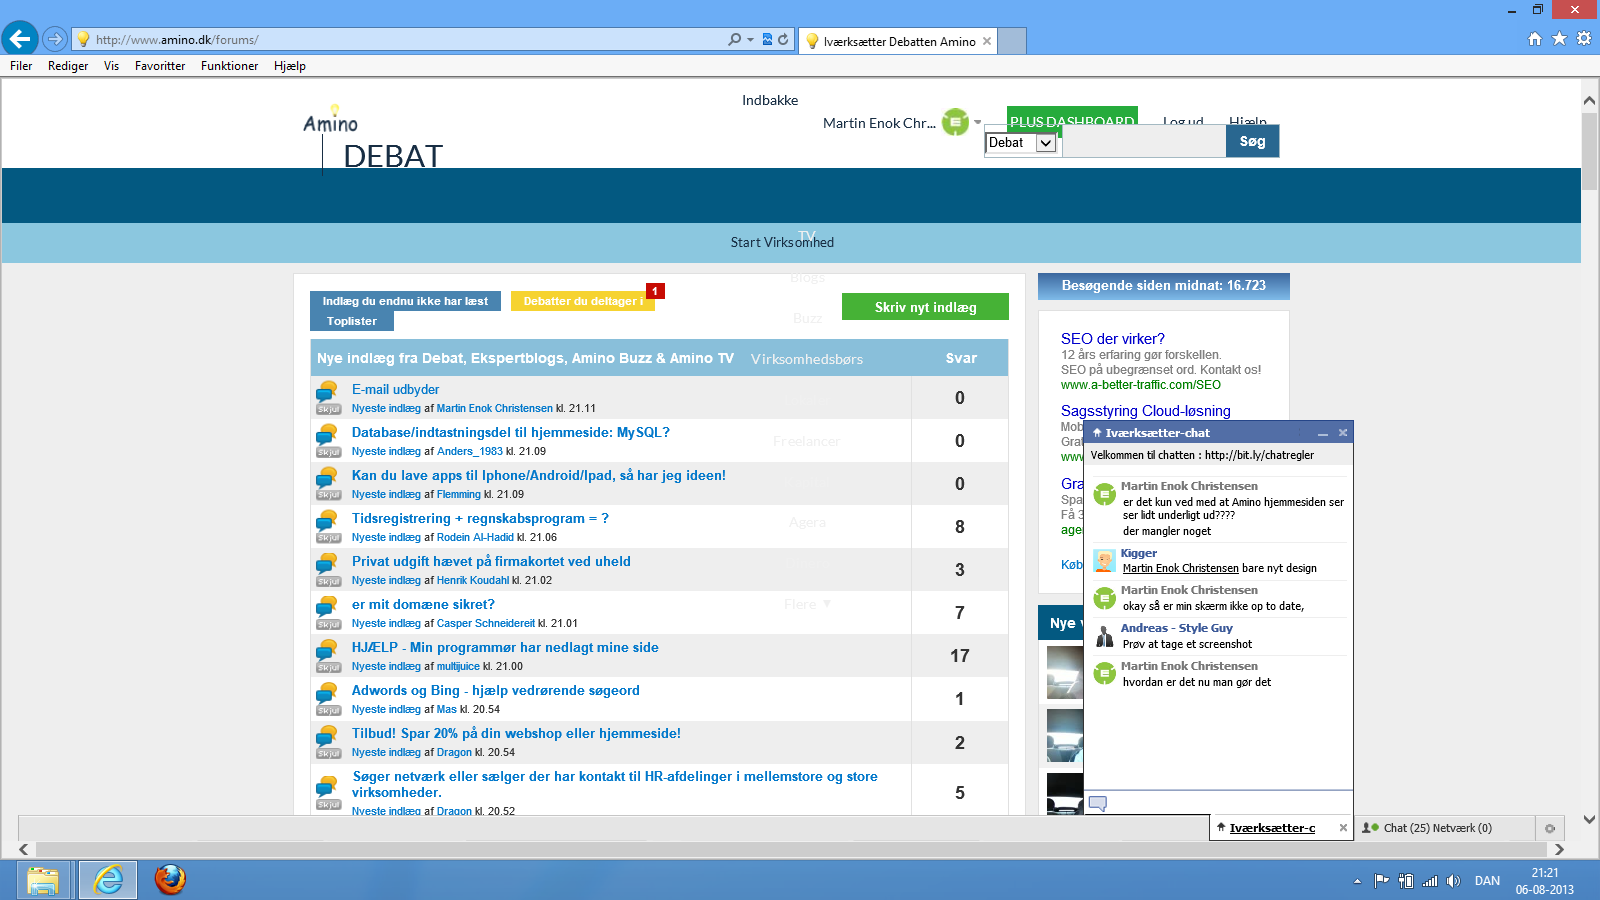Show hidden system tray icons
This screenshot has width=1600, height=900.
point(1357,881)
